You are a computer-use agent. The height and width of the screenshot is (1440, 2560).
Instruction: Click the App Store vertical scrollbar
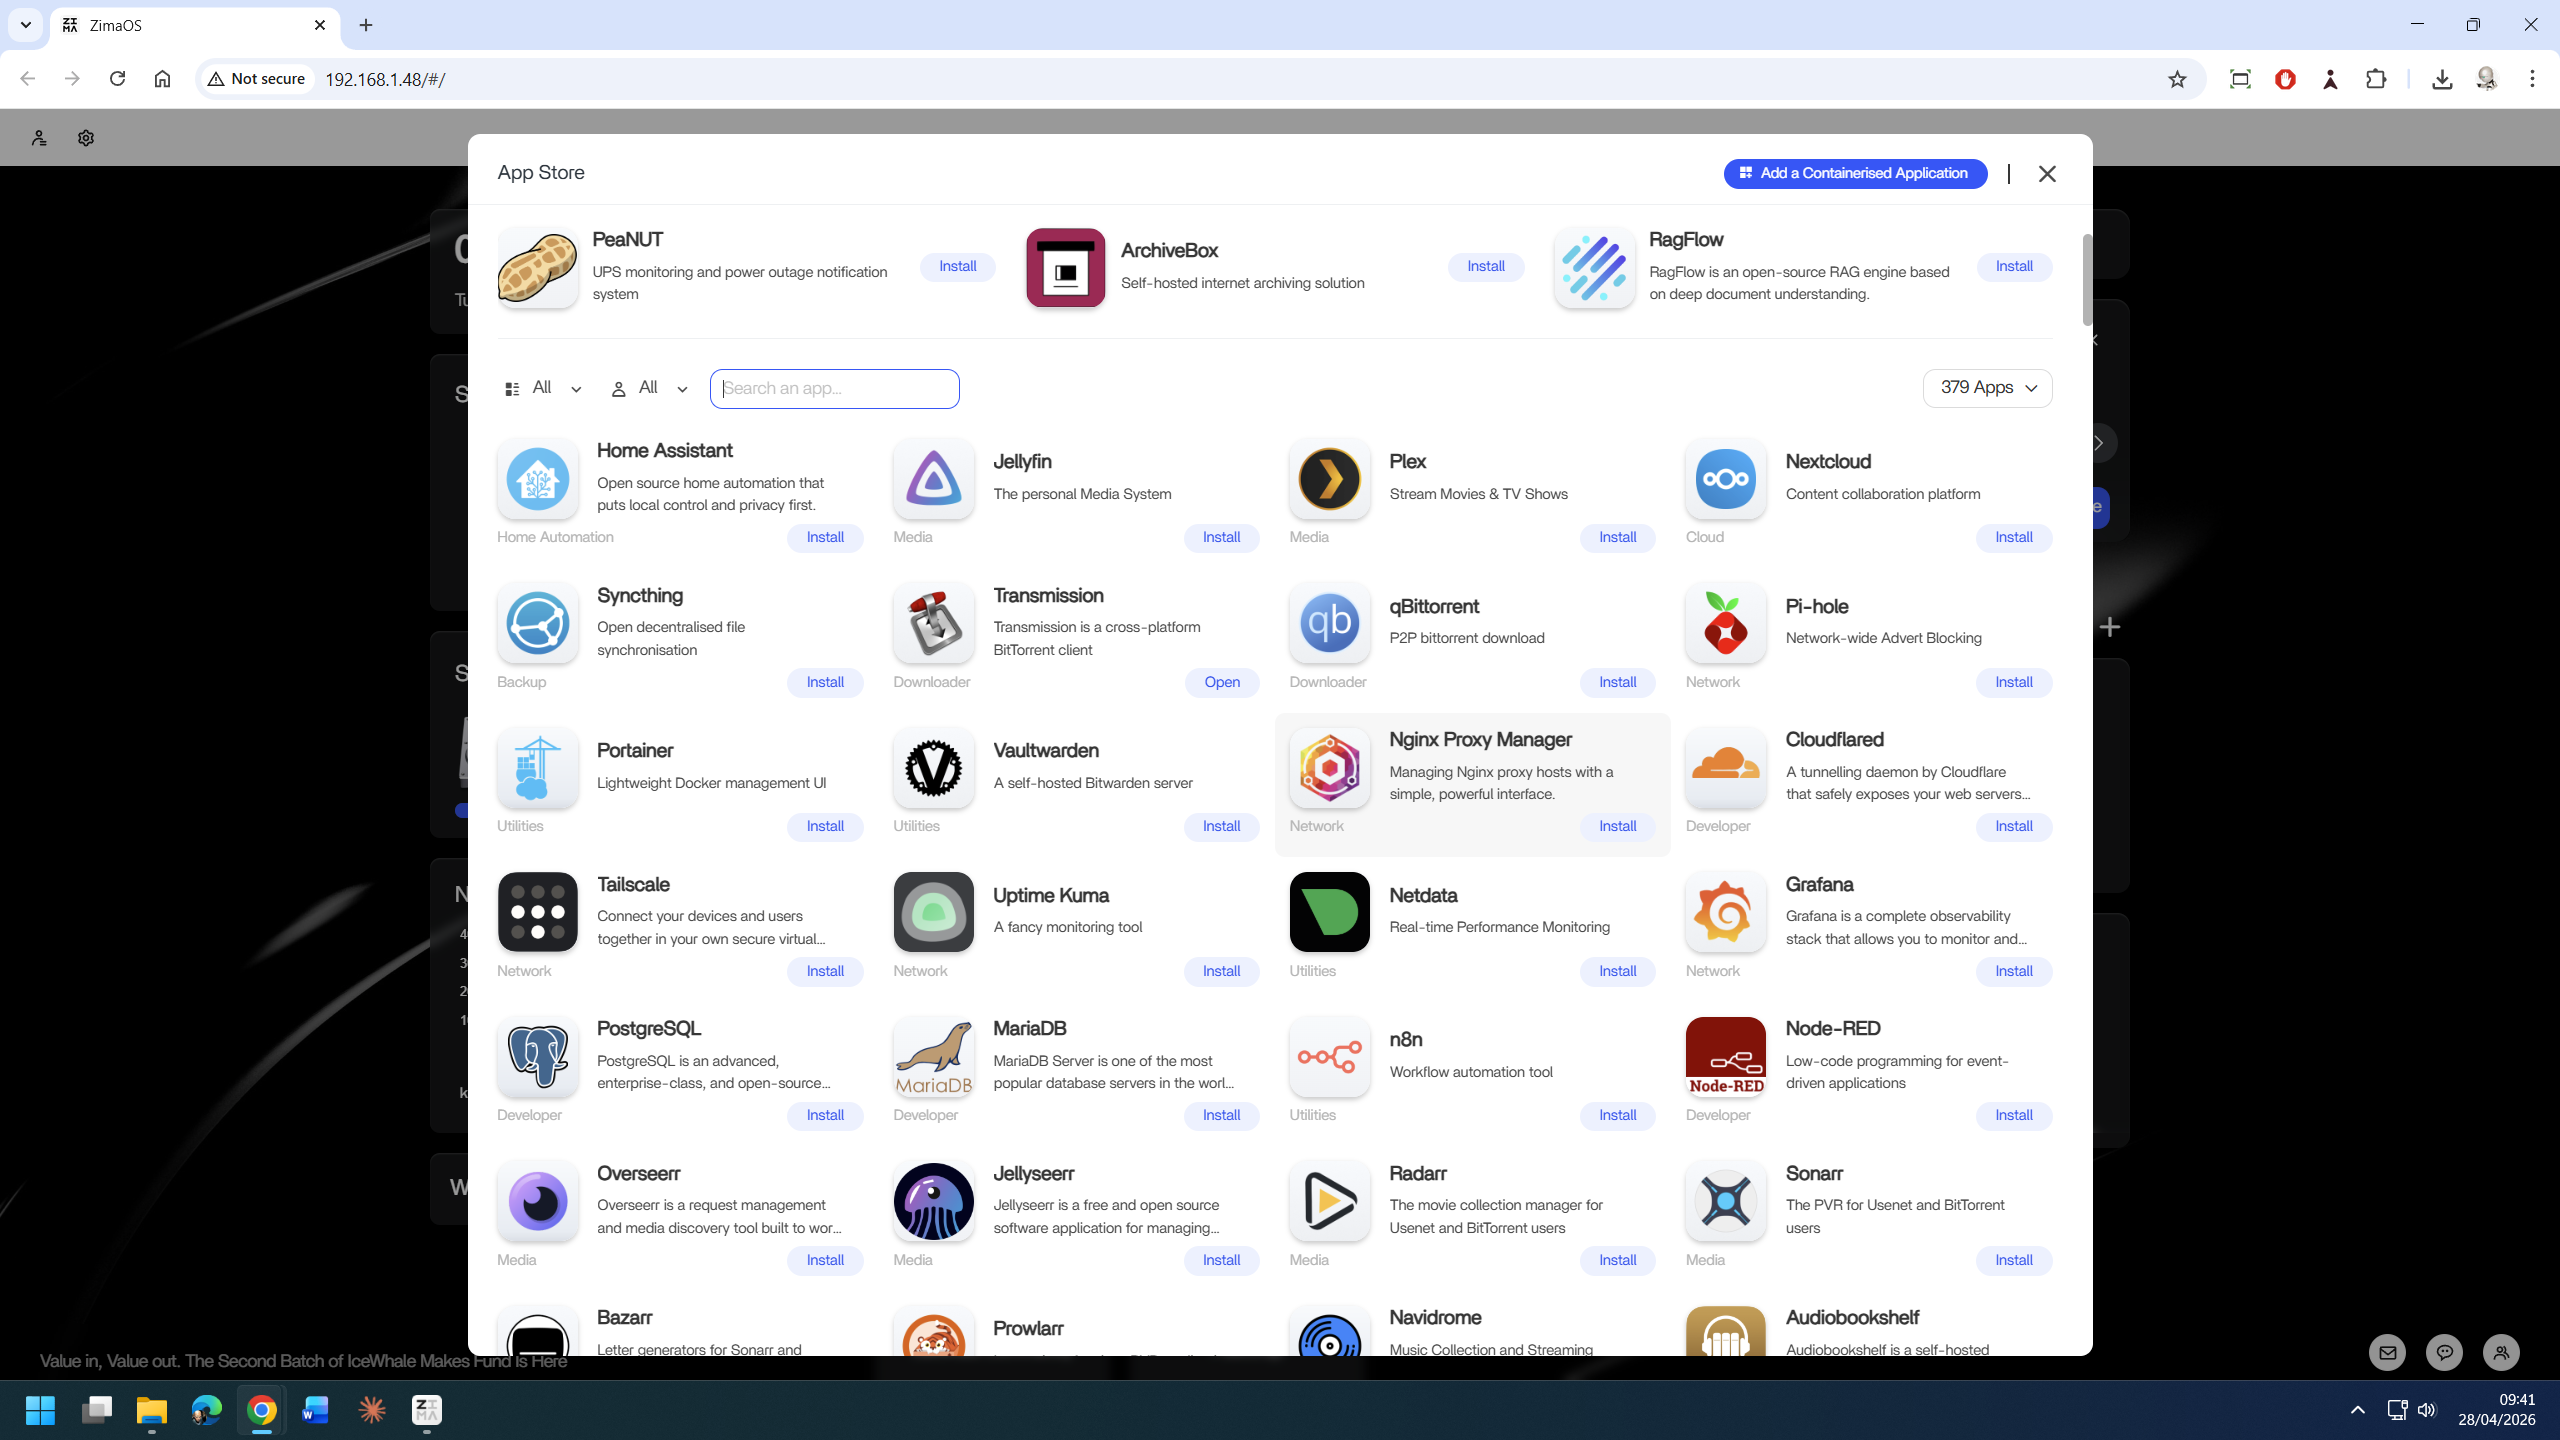(x=2086, y=280)
